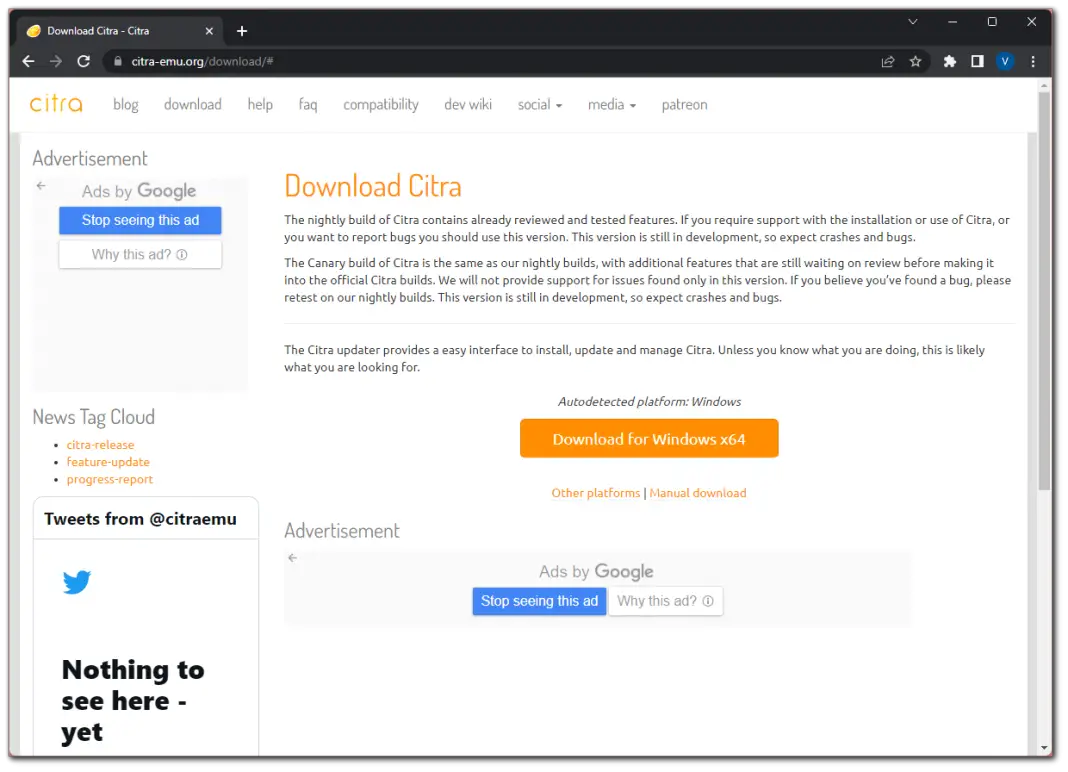The height and width of the screenshot is (772, 1068).
Task: Click the share page icon
Action: (x=887, y=62)
